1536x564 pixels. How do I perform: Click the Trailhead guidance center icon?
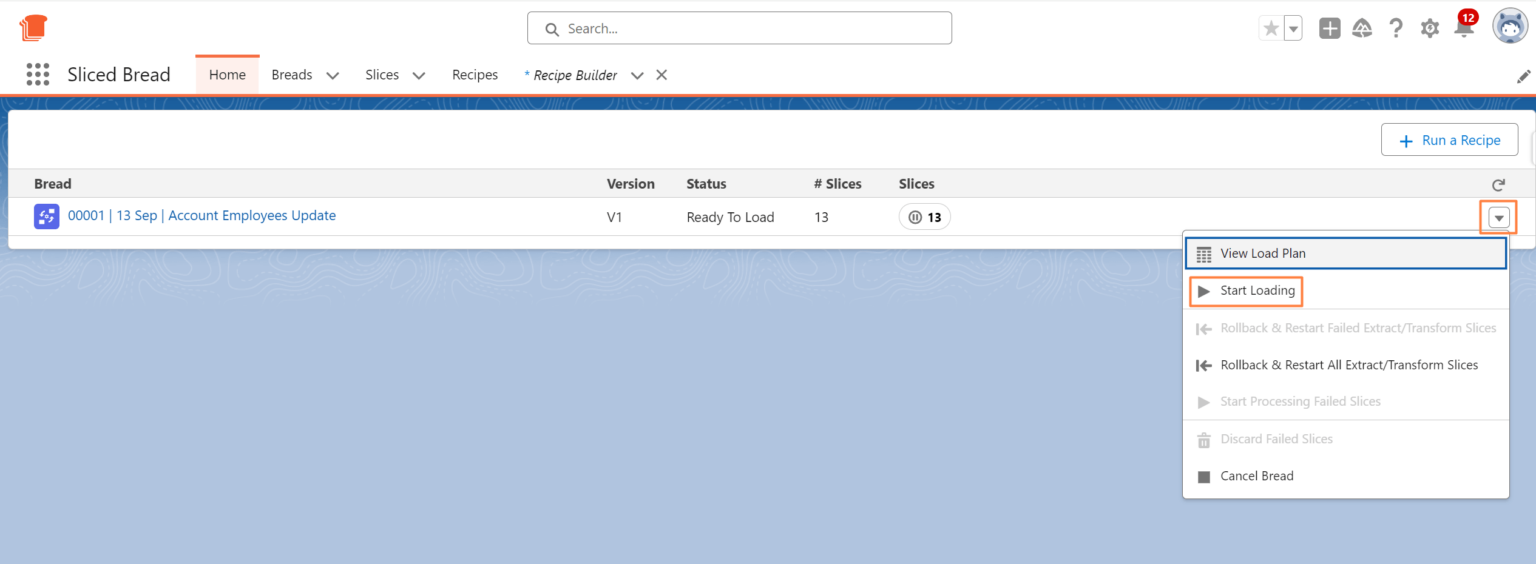[1362, 29]
